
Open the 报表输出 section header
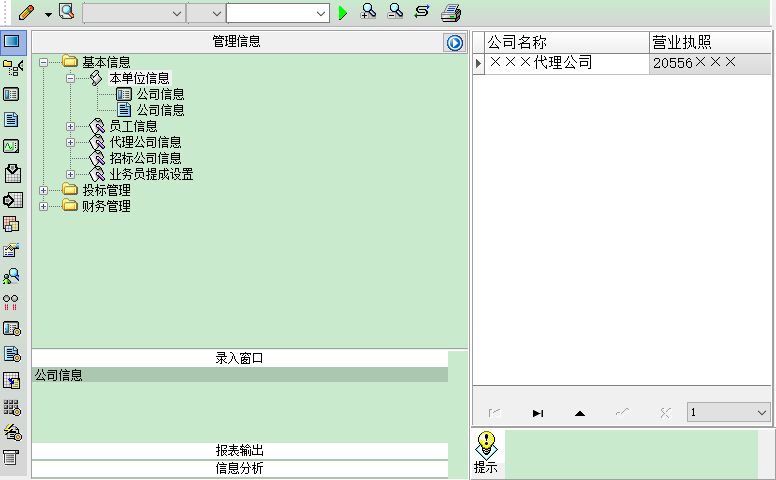click(240, 450)
